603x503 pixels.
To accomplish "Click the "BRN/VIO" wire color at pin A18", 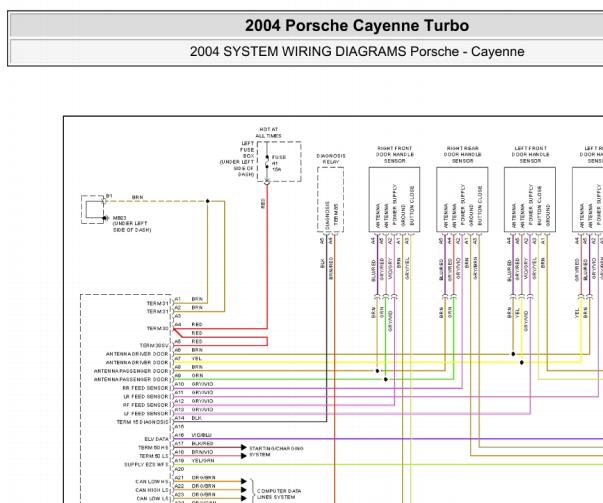I will [202, 452].
